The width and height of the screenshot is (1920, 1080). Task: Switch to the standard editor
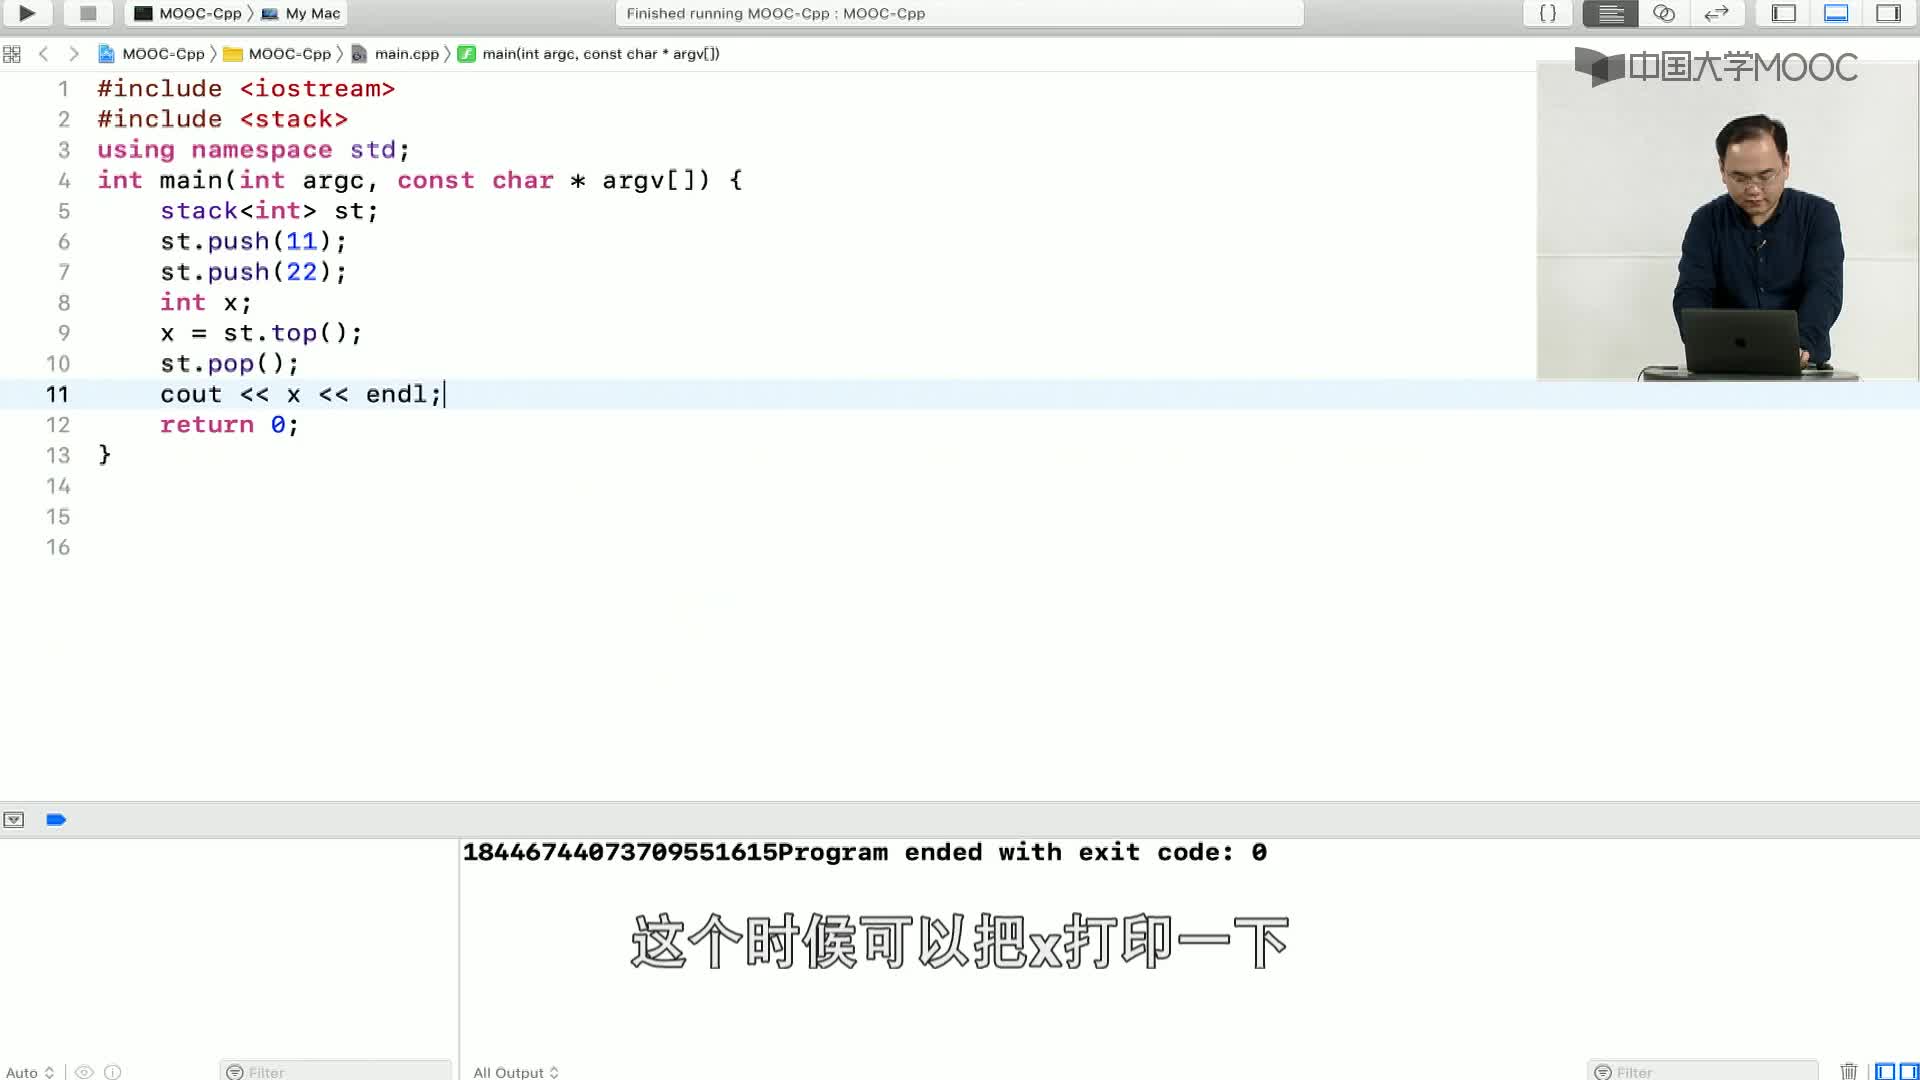[x=1610, y=13]
